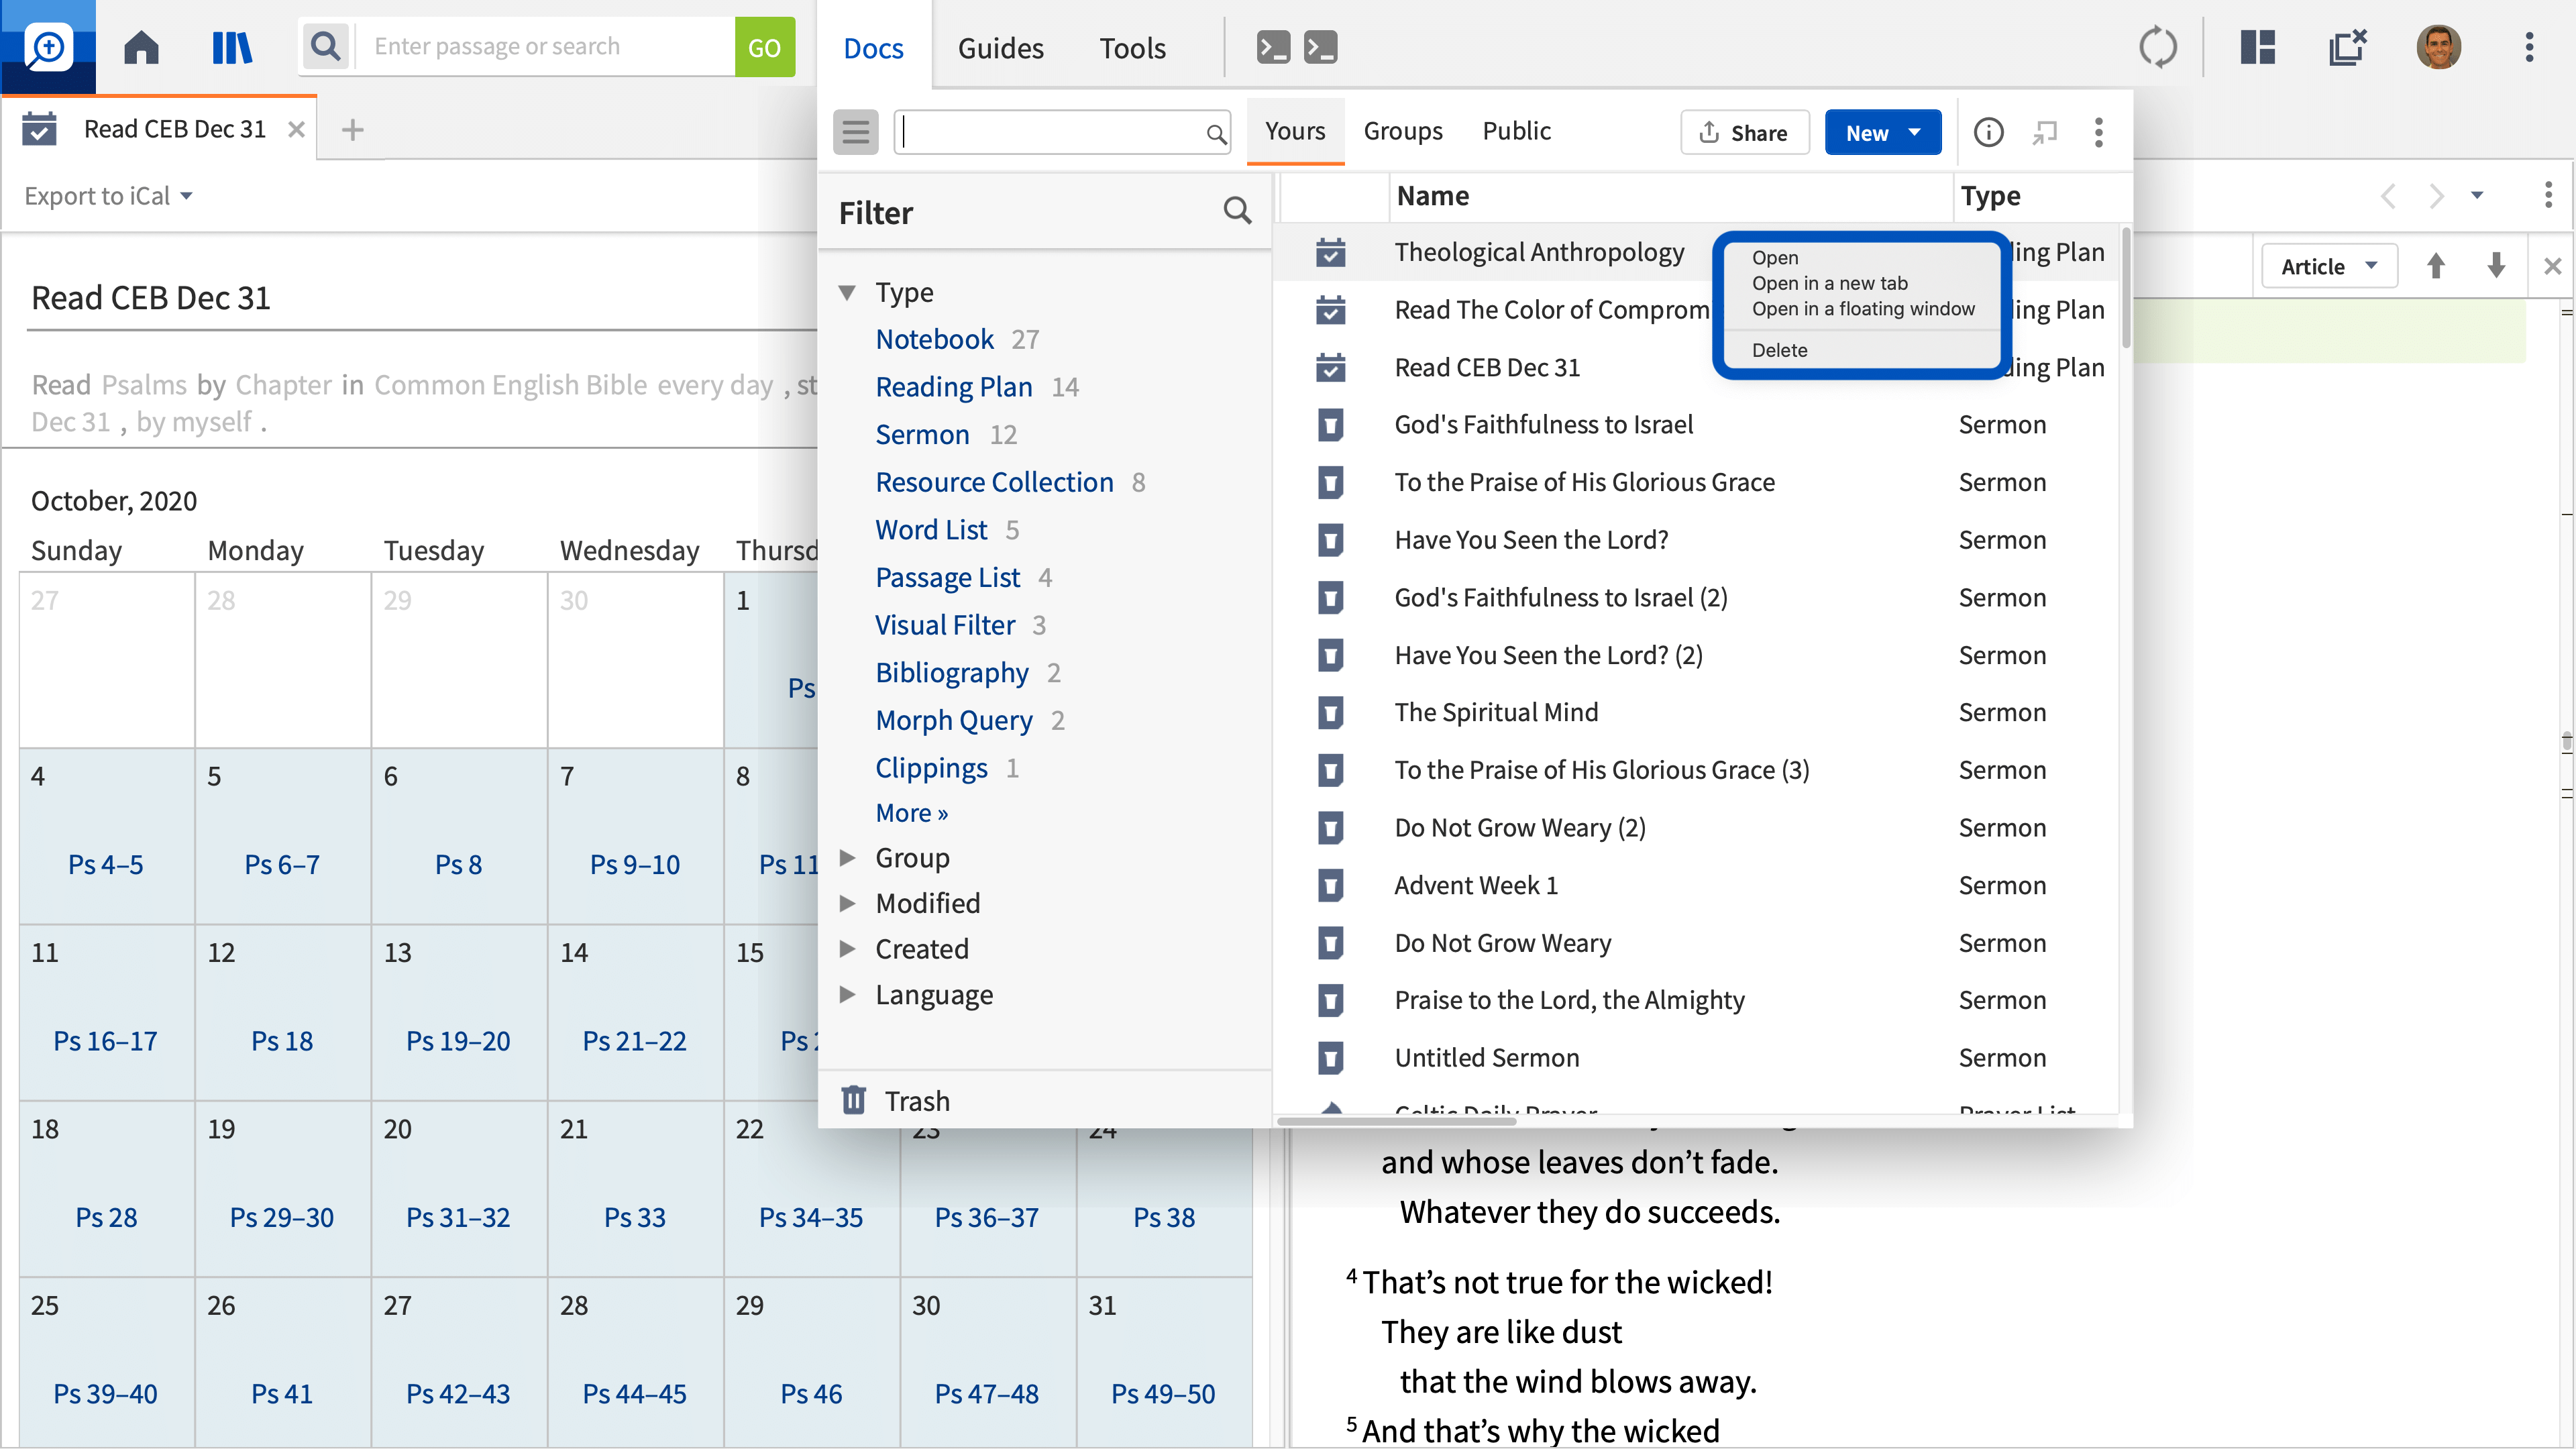Open the Export to iCal dropdown
The height and width of the screenshot is (1449, 2576).
click(x=108, y=196)
